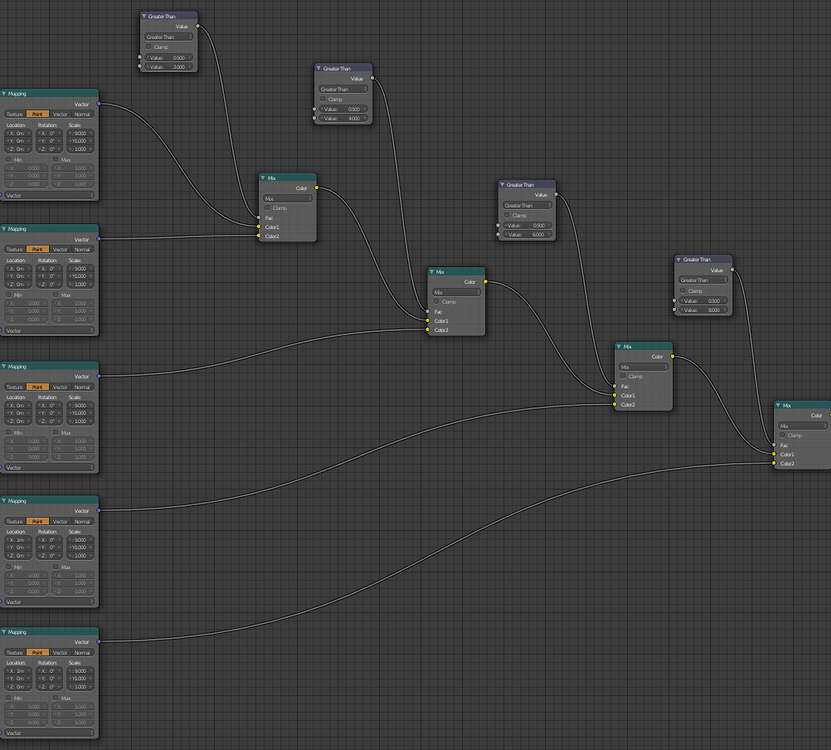Enable Clamp in the 8.000 Greater Than node
The width and height of the screenshot is (831, 750).
683,290
